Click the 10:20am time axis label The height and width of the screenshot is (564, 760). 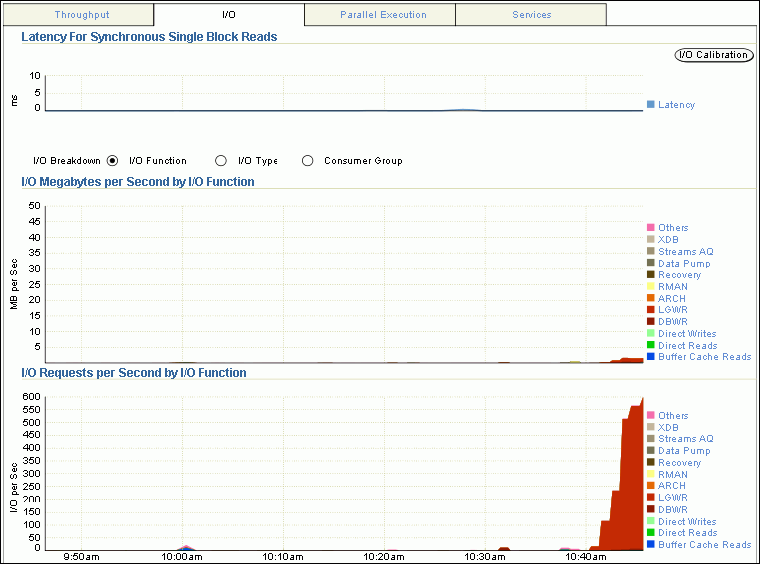pos(384,557)
